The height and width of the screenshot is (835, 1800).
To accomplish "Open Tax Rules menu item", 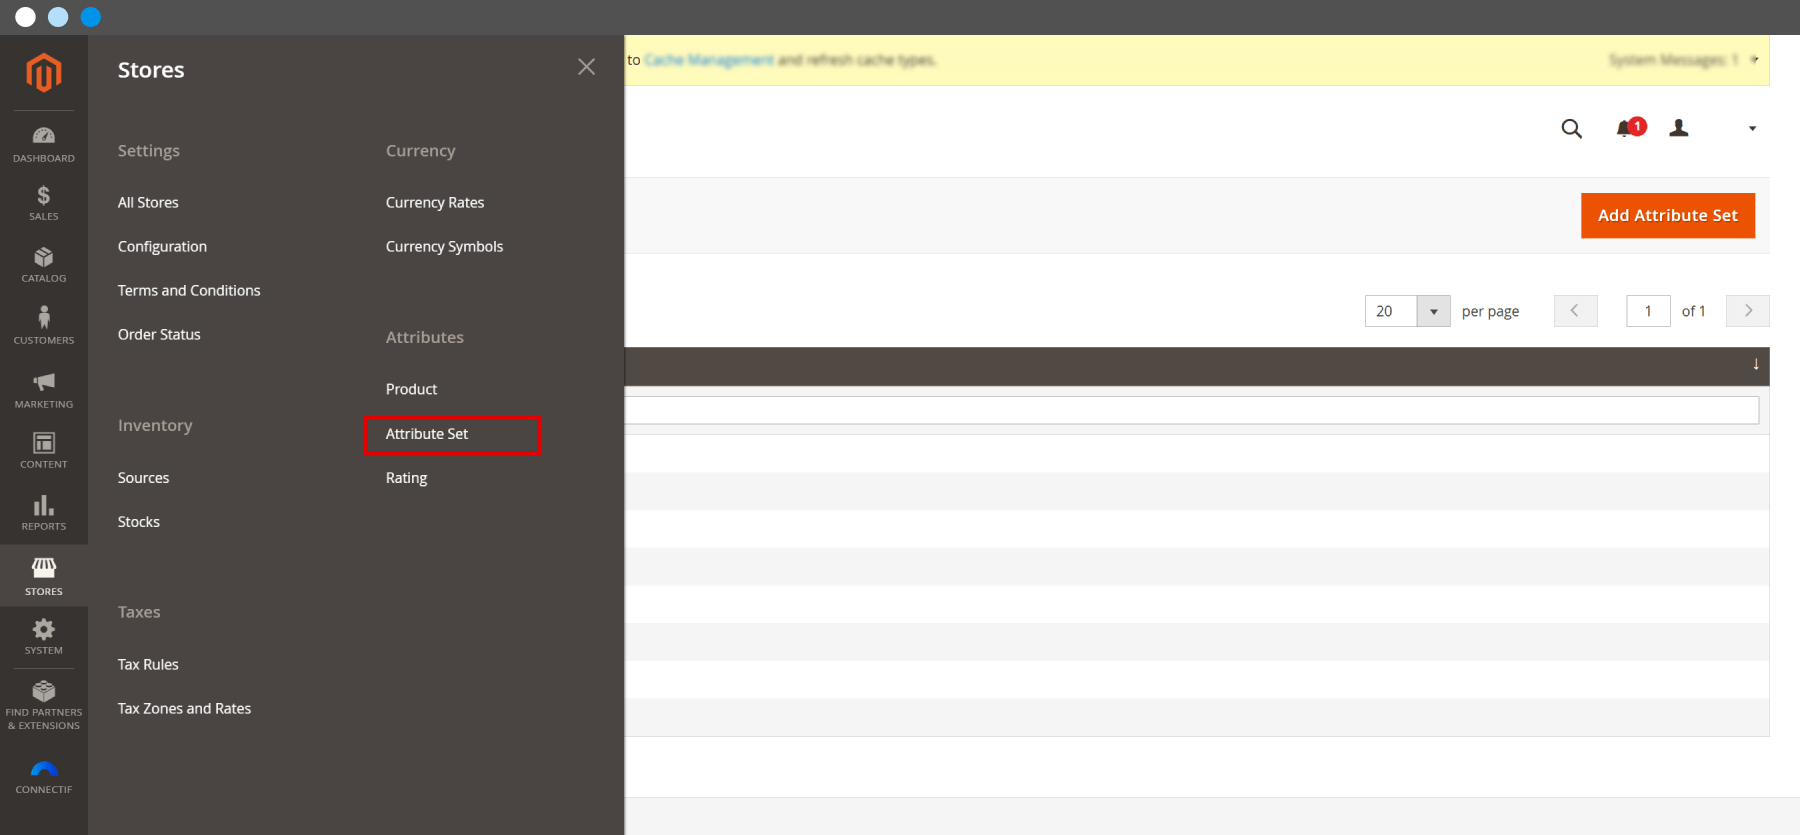I will pos(148,664).
